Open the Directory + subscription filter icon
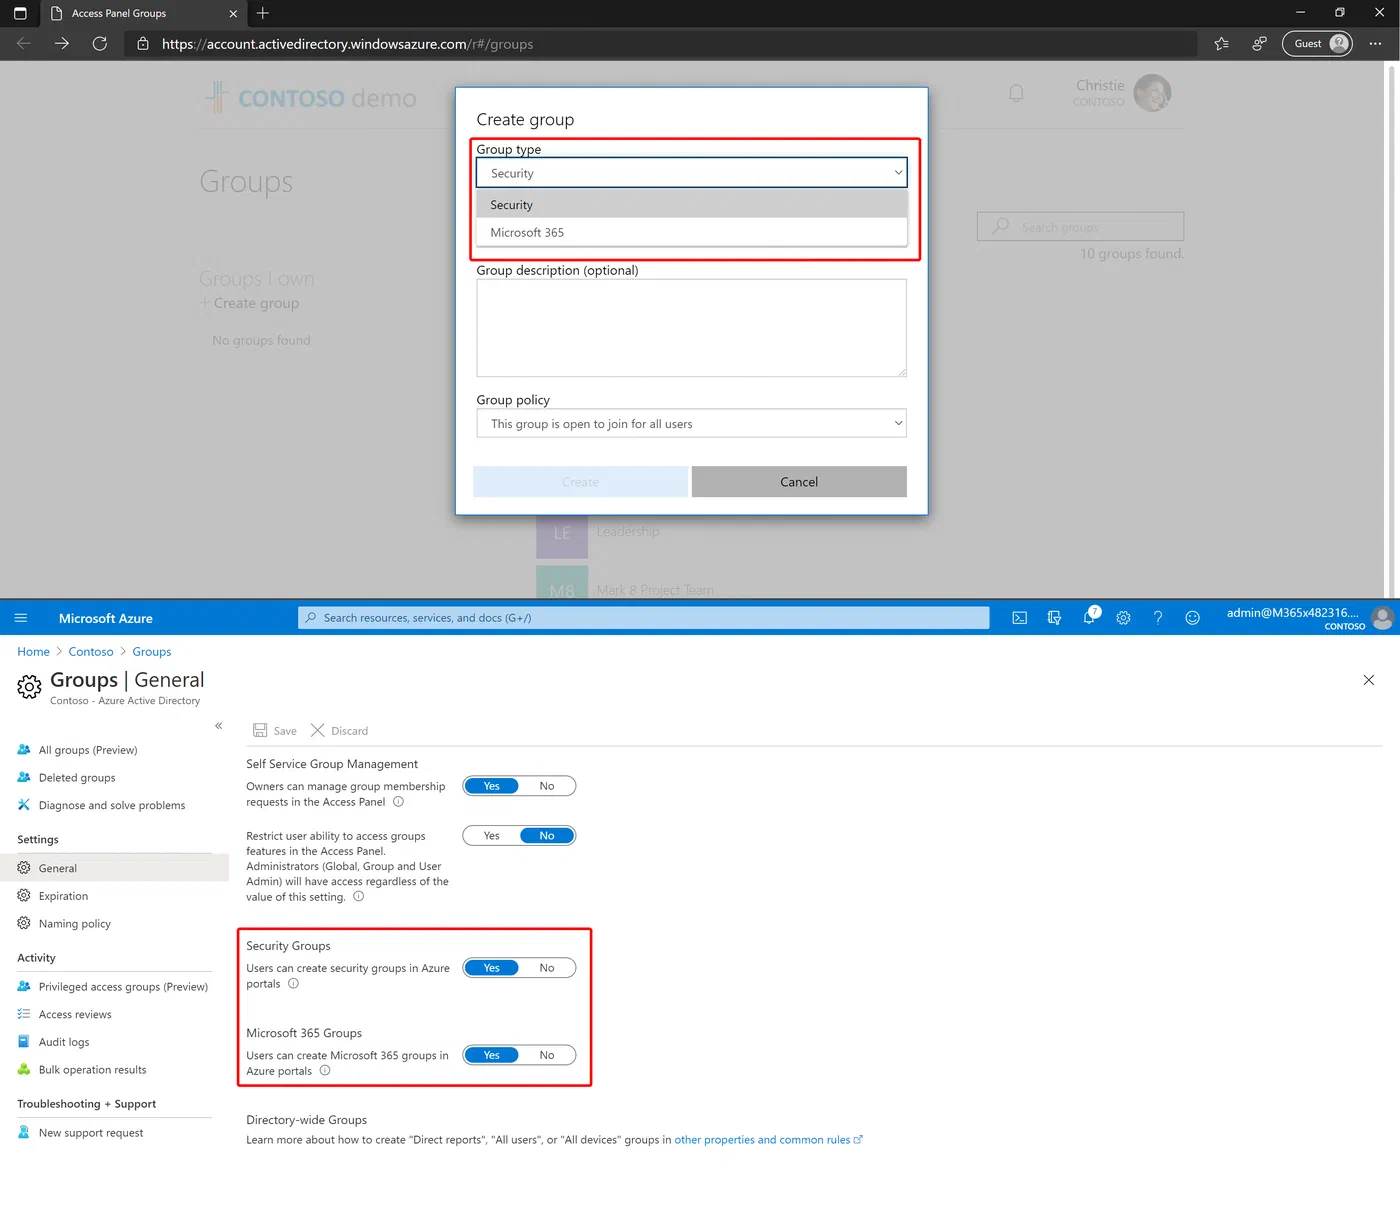 [1054, 618]
